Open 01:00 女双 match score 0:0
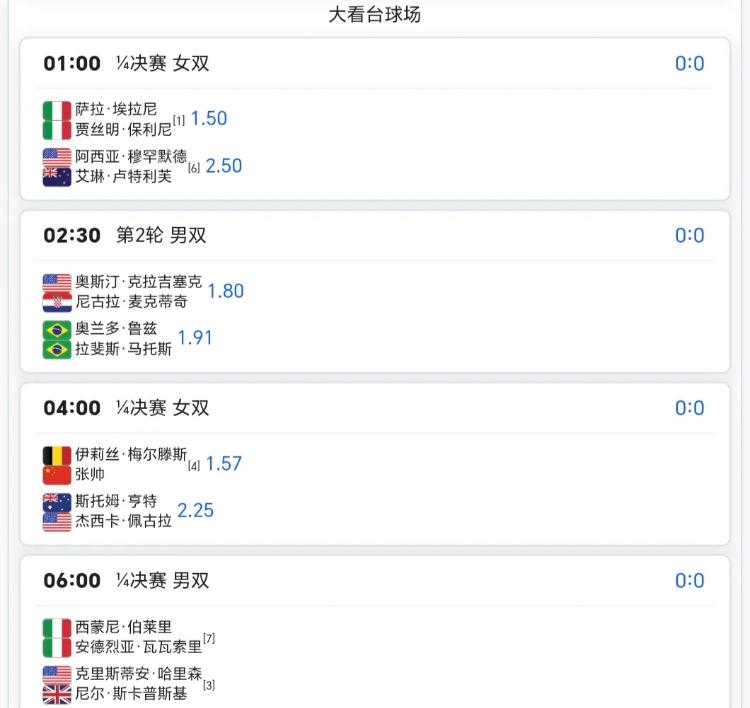 [x=689, y=64]
